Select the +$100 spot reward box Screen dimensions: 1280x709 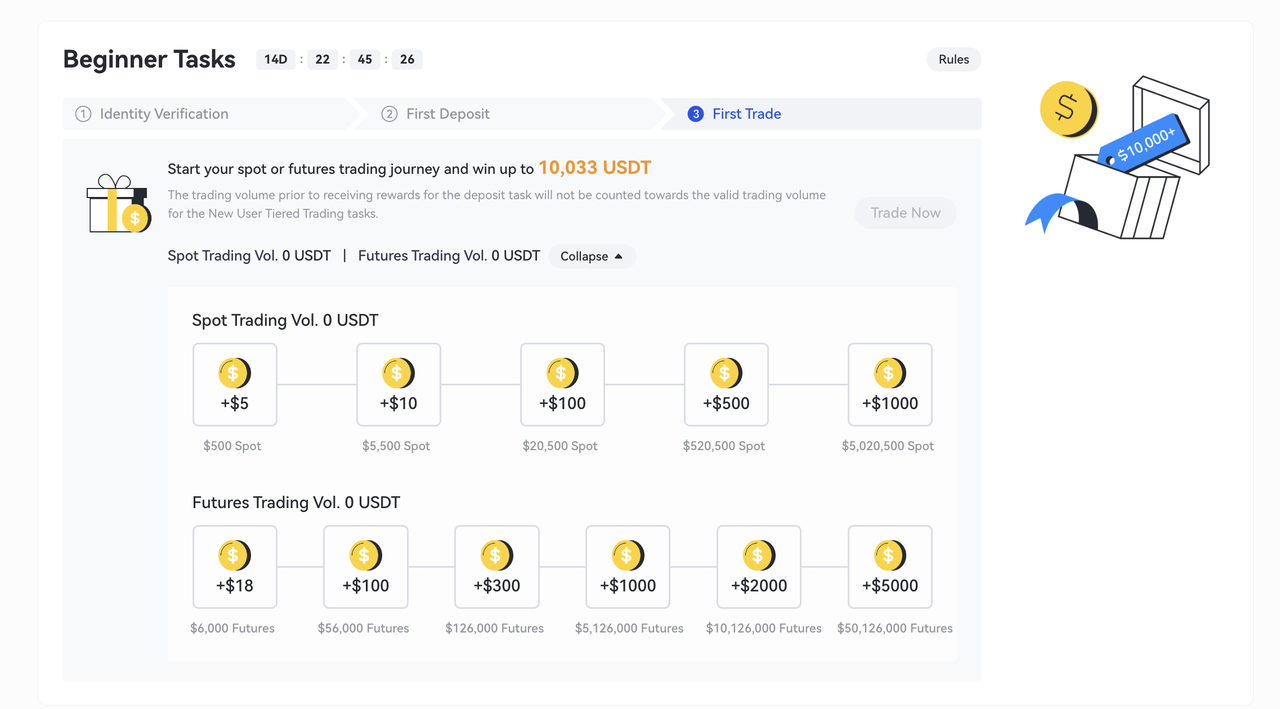click(562, 385)
